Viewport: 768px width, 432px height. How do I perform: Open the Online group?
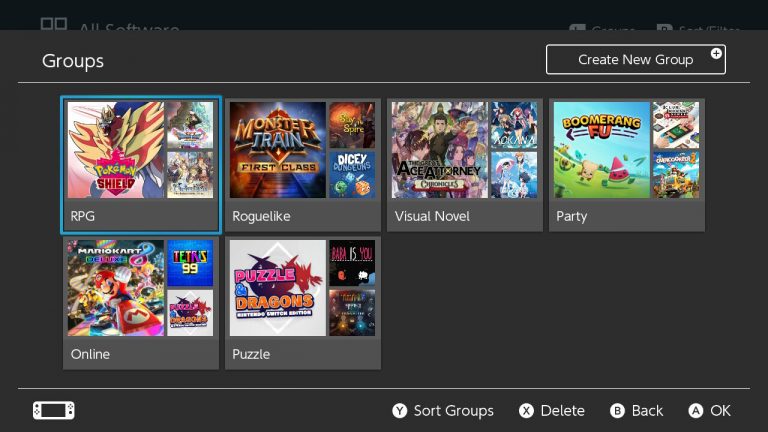141,303
